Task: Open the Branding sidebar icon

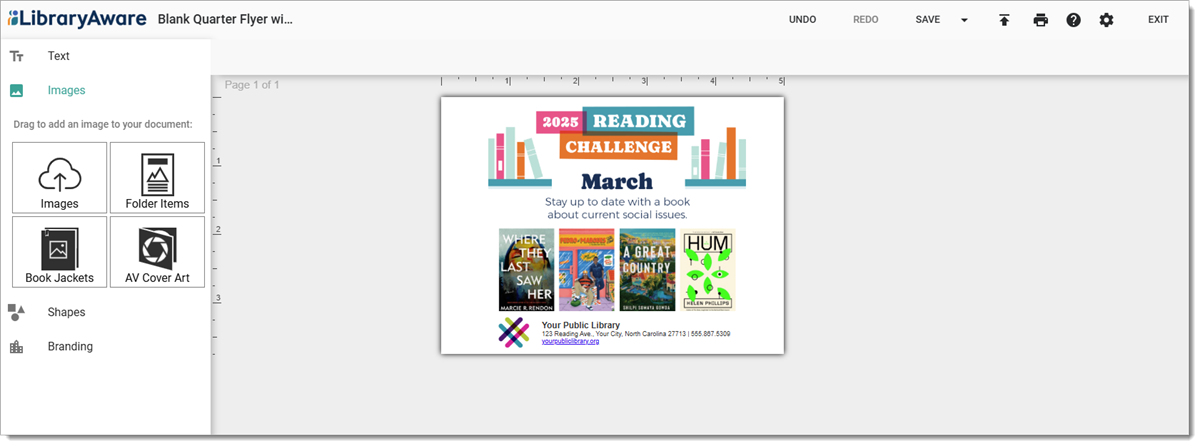Action: click(16, 346)
